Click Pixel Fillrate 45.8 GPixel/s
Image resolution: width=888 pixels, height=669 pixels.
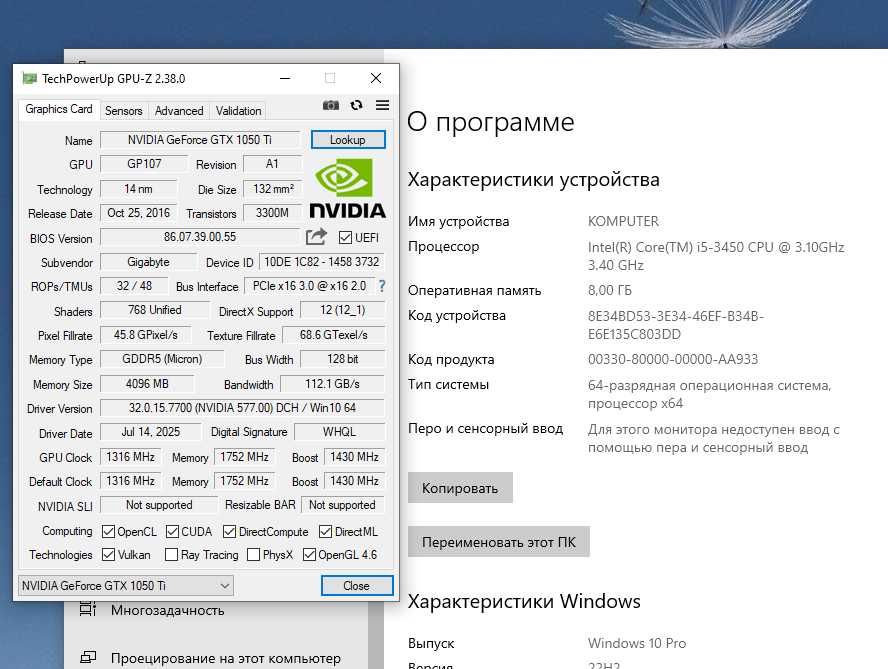[146, 335]
